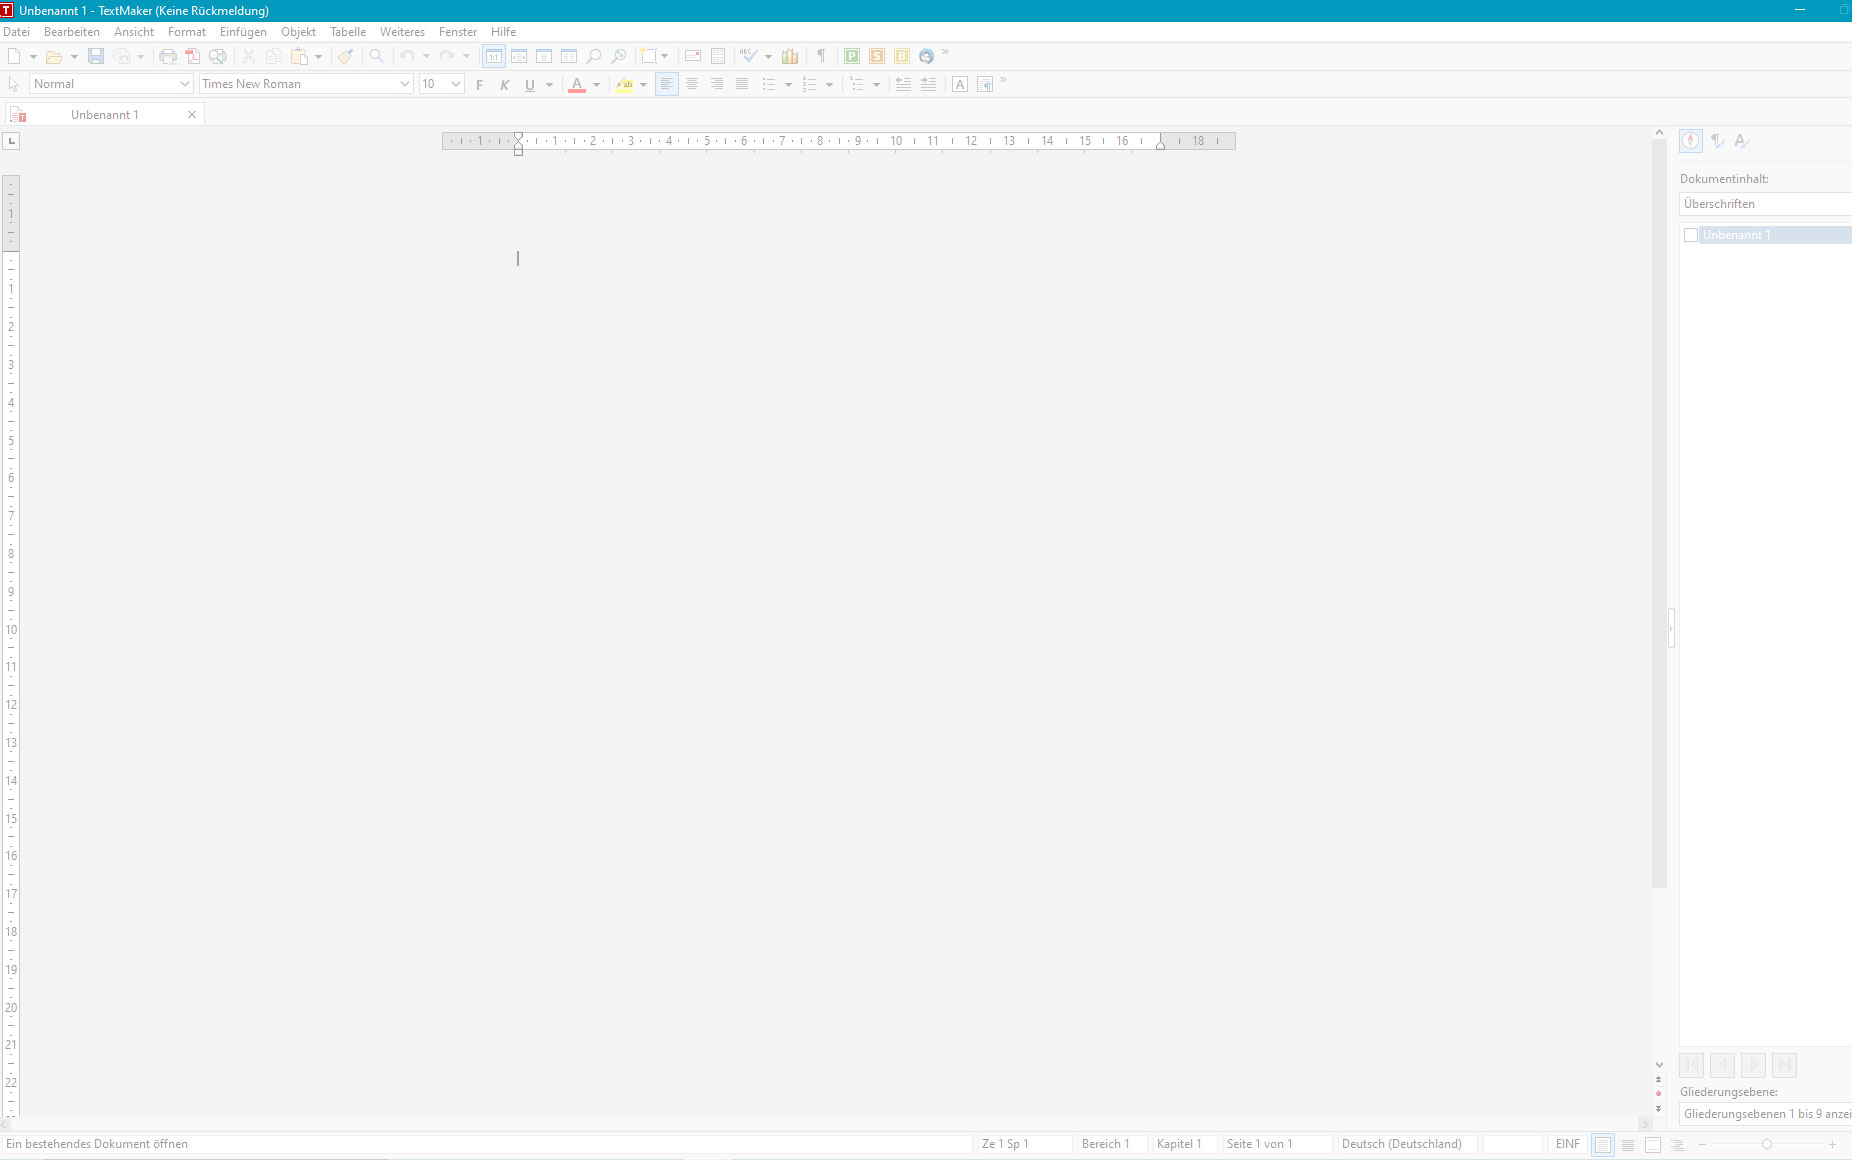Click the EINF insert mode indicator
Viewport: 1852px width, 1160px height.
pos(1567,1144)
